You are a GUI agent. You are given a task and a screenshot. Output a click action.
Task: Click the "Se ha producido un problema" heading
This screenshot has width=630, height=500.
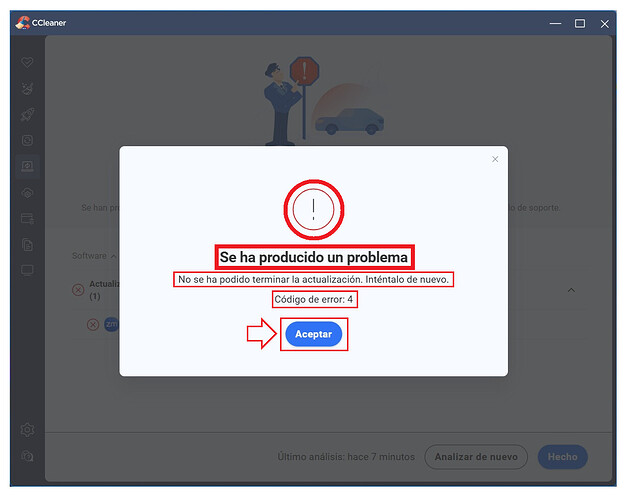pos(314,257)
